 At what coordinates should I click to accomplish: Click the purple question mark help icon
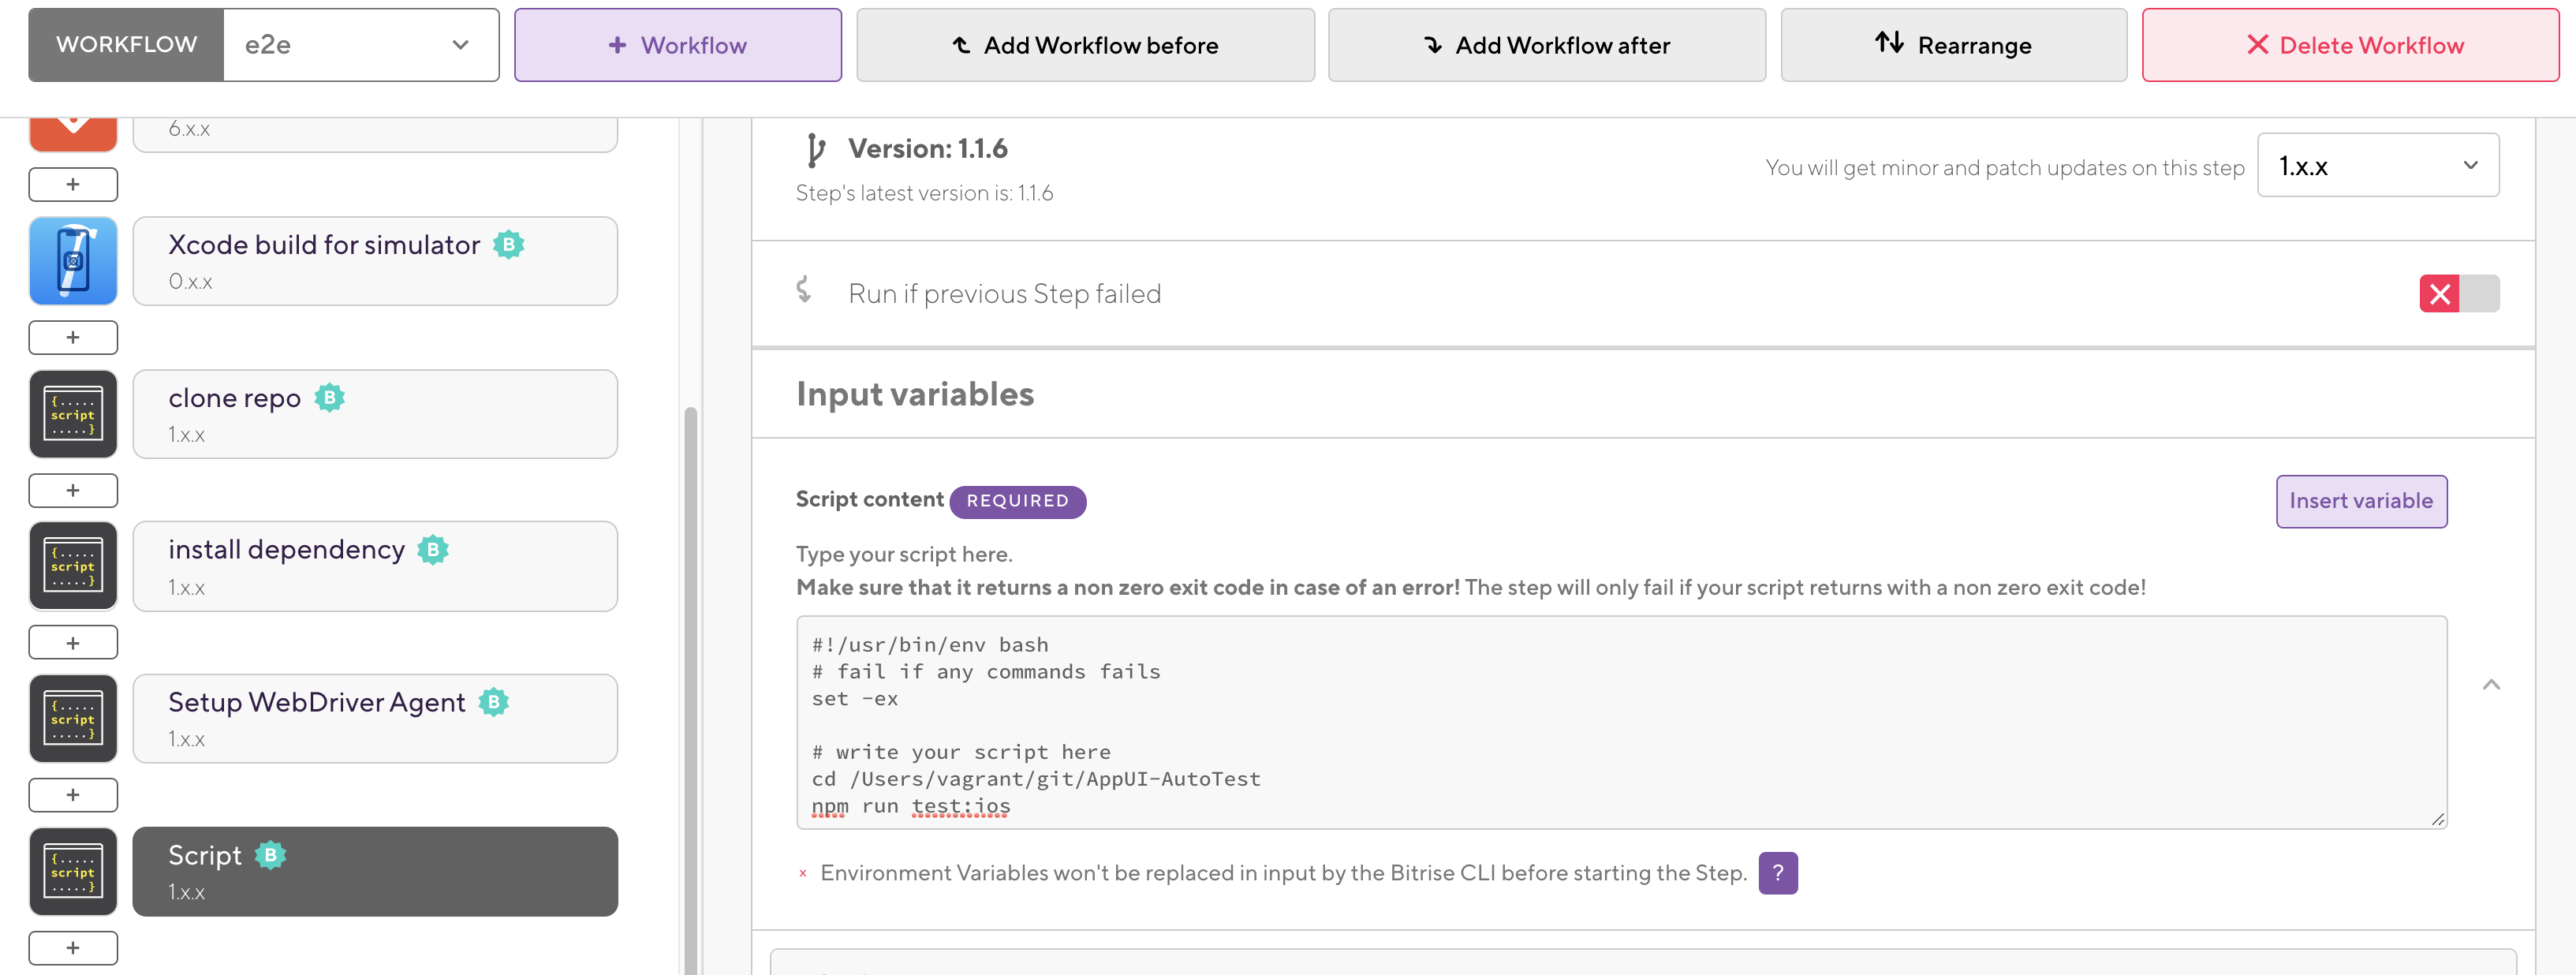coord(1777,873)
